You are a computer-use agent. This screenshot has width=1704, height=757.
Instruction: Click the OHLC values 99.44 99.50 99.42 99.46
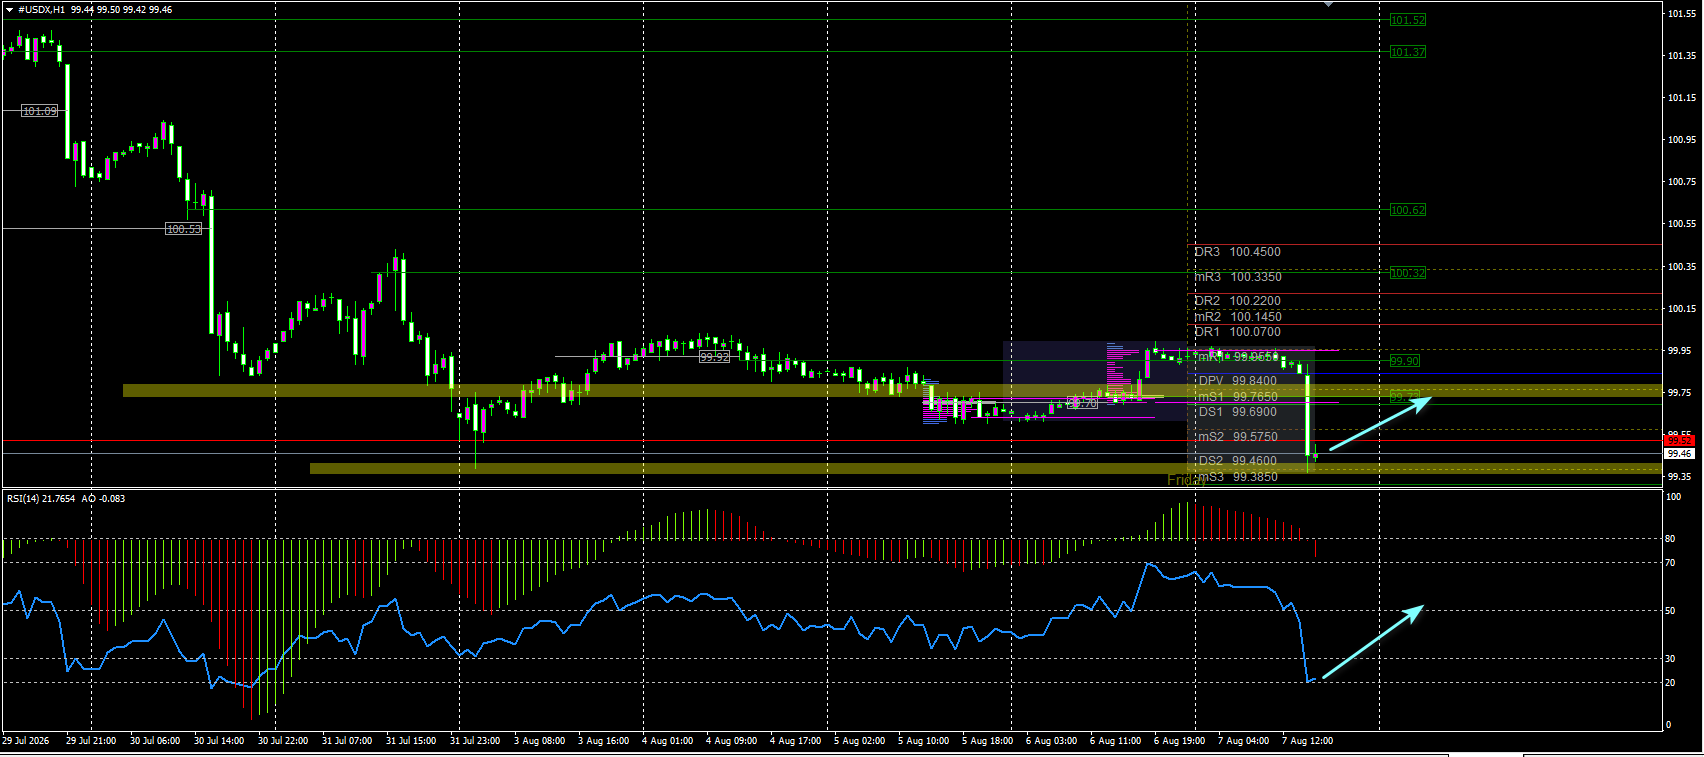tap(121, 10)
